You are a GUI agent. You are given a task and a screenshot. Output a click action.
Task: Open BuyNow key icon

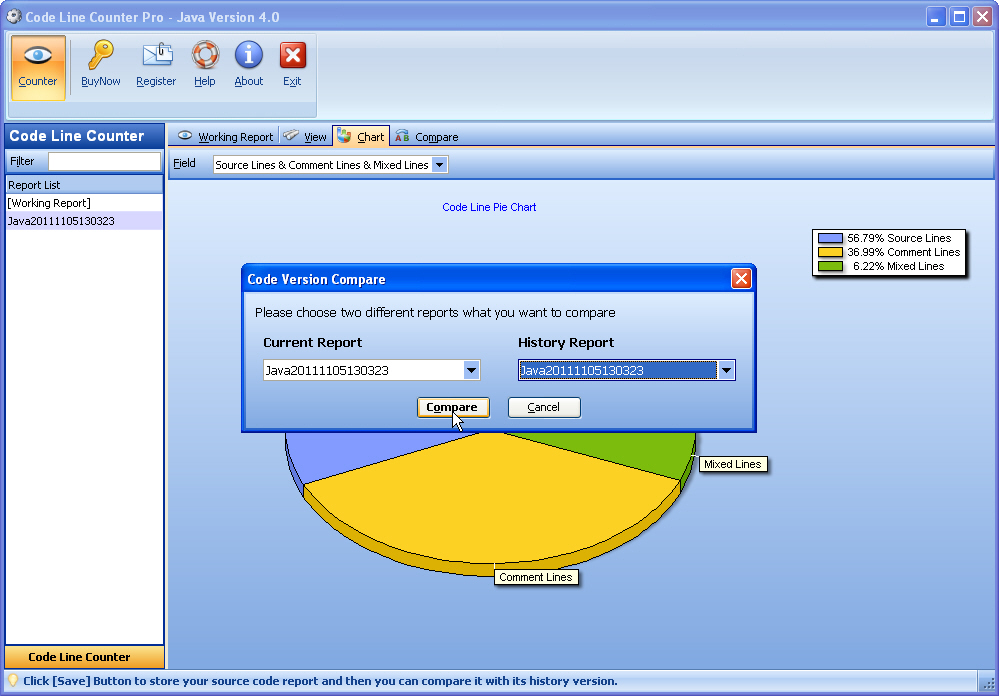tap(100, 54)
